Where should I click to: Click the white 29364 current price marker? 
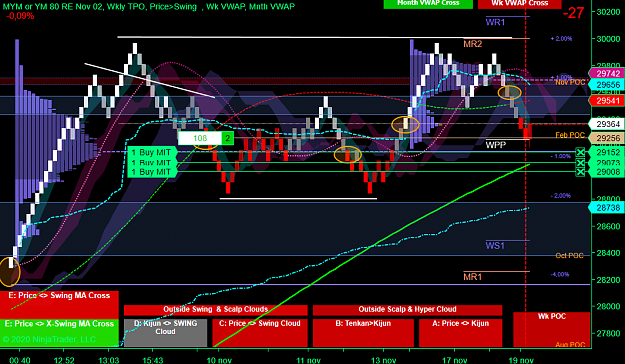pyautogui.click(x=606, y=124)
